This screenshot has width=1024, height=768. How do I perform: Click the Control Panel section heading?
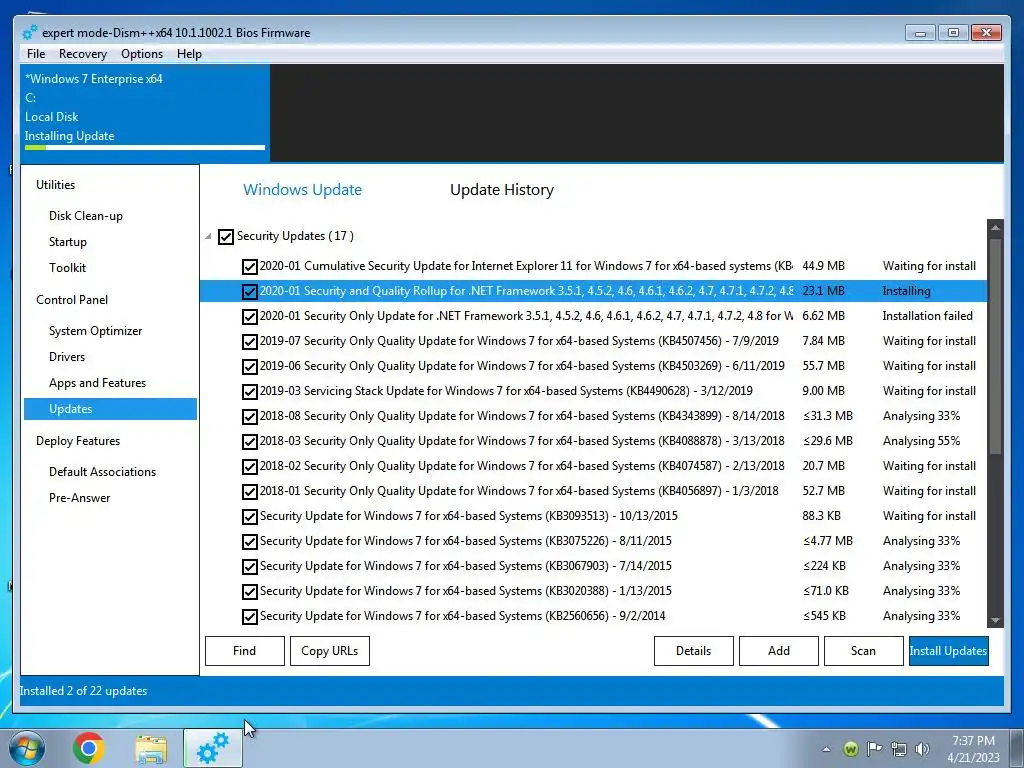point(72,300)
